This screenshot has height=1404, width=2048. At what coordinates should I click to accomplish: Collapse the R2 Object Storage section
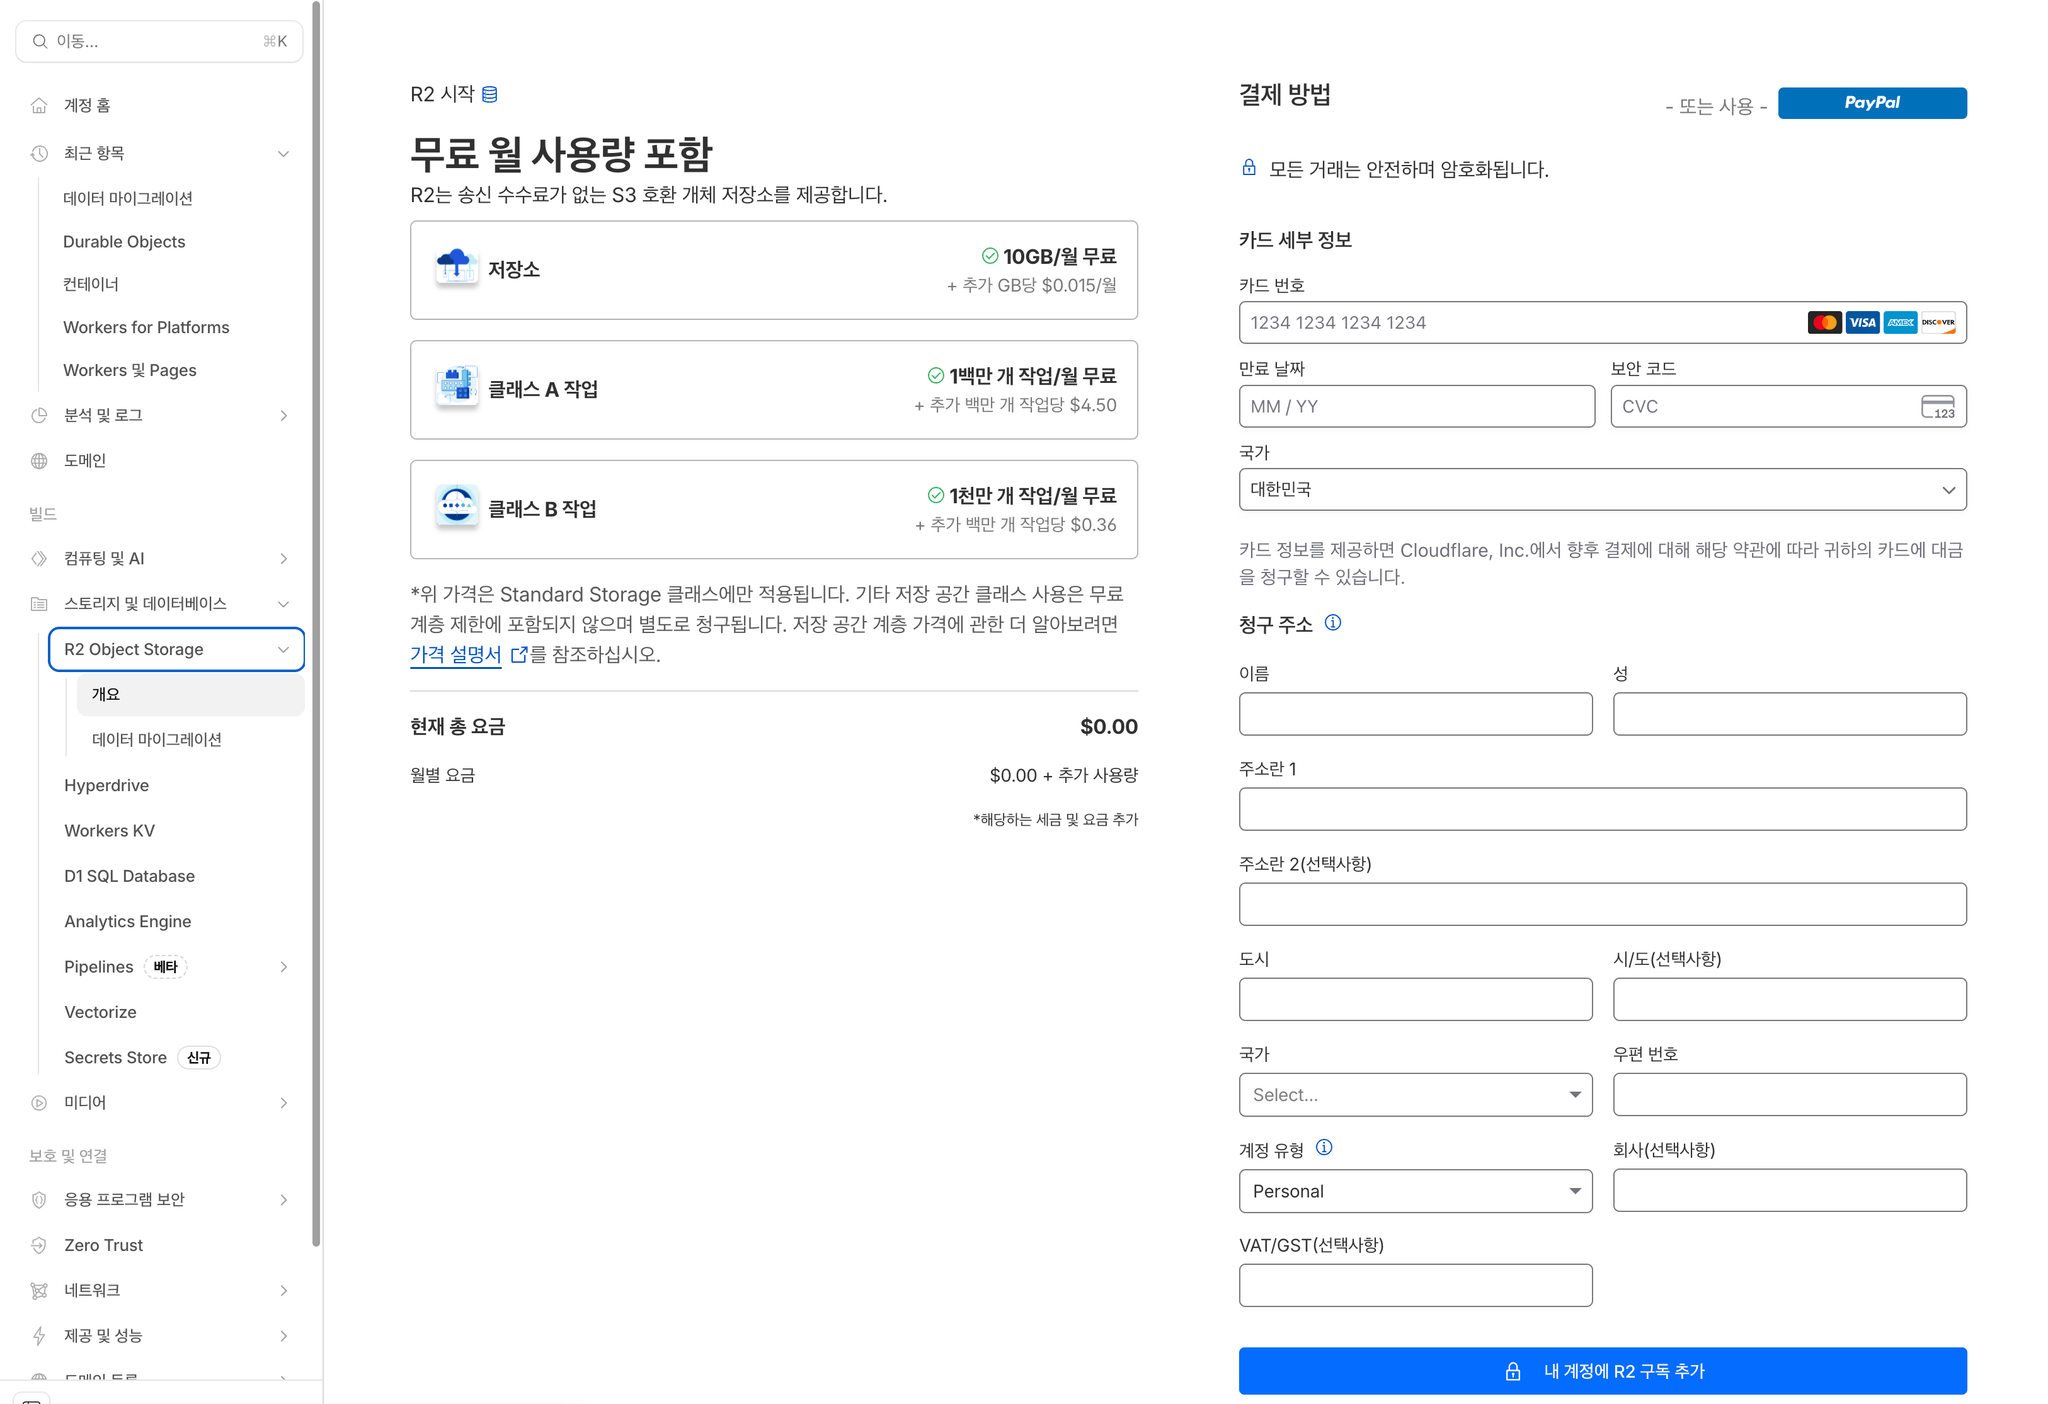pos(283,649)
